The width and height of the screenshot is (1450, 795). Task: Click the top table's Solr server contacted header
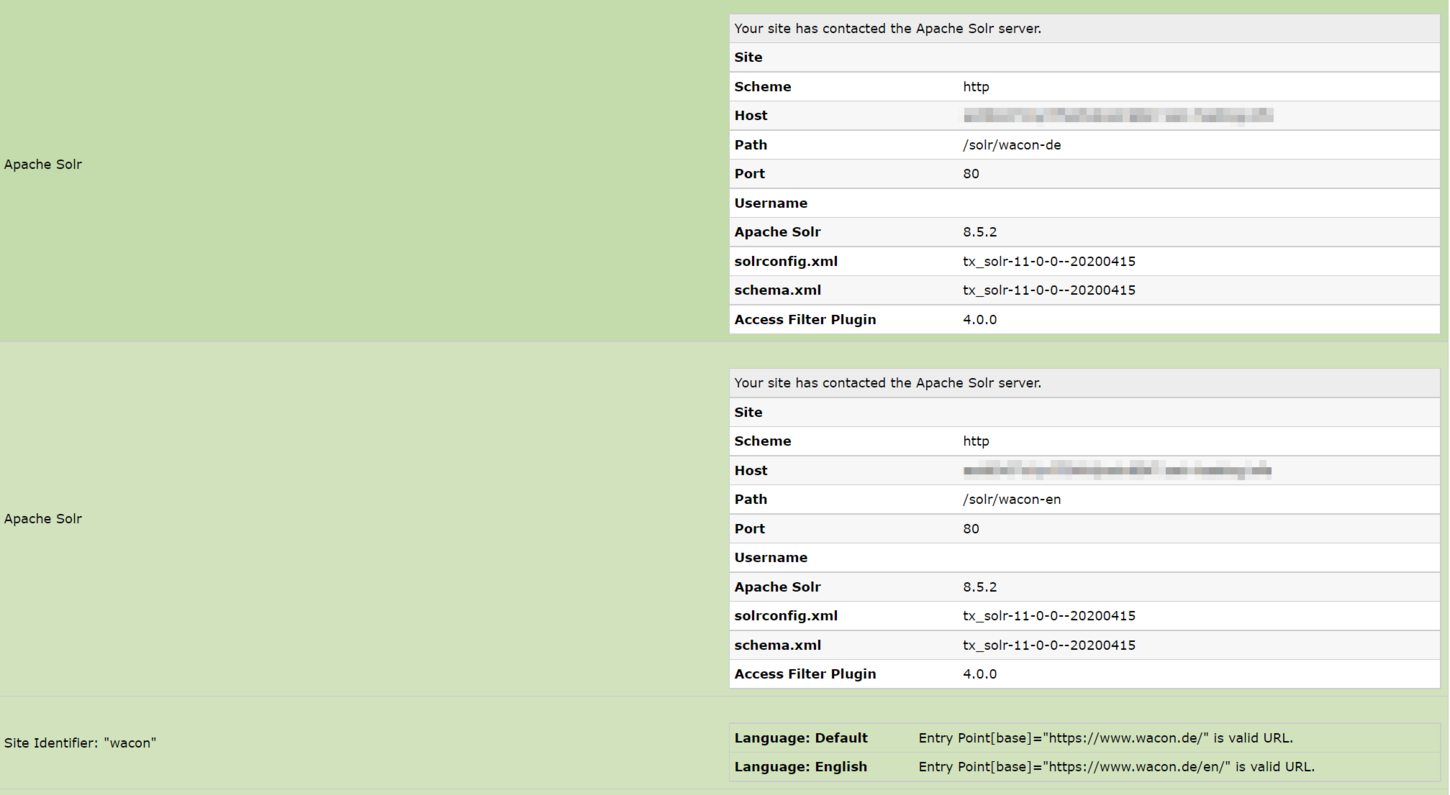tap(887, 29)
